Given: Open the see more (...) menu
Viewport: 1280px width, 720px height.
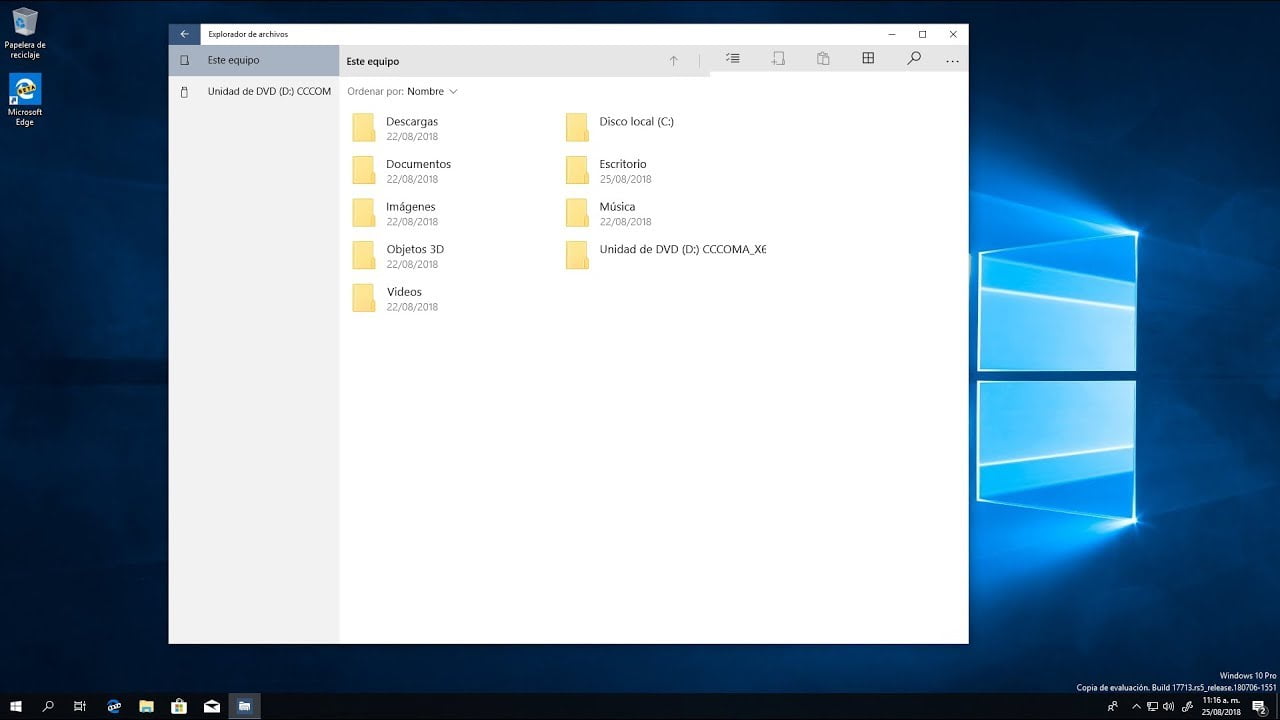Looking at the screenshot, I should 952,60.
